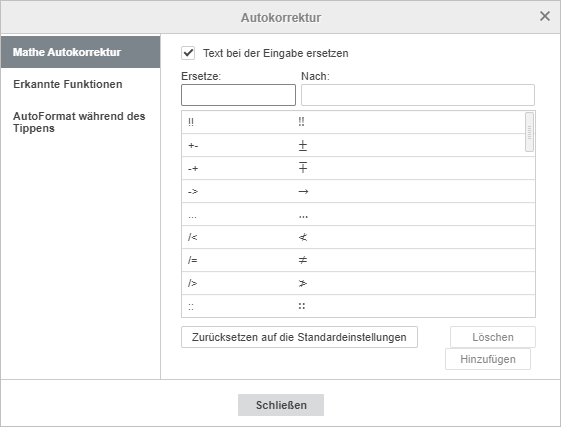Viewport: 561px width, 427px height.
Task: Select the /= not-equal symbol row
Action: 358,260
